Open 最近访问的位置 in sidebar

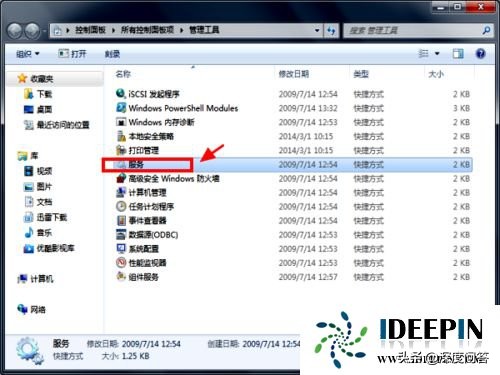57,125
